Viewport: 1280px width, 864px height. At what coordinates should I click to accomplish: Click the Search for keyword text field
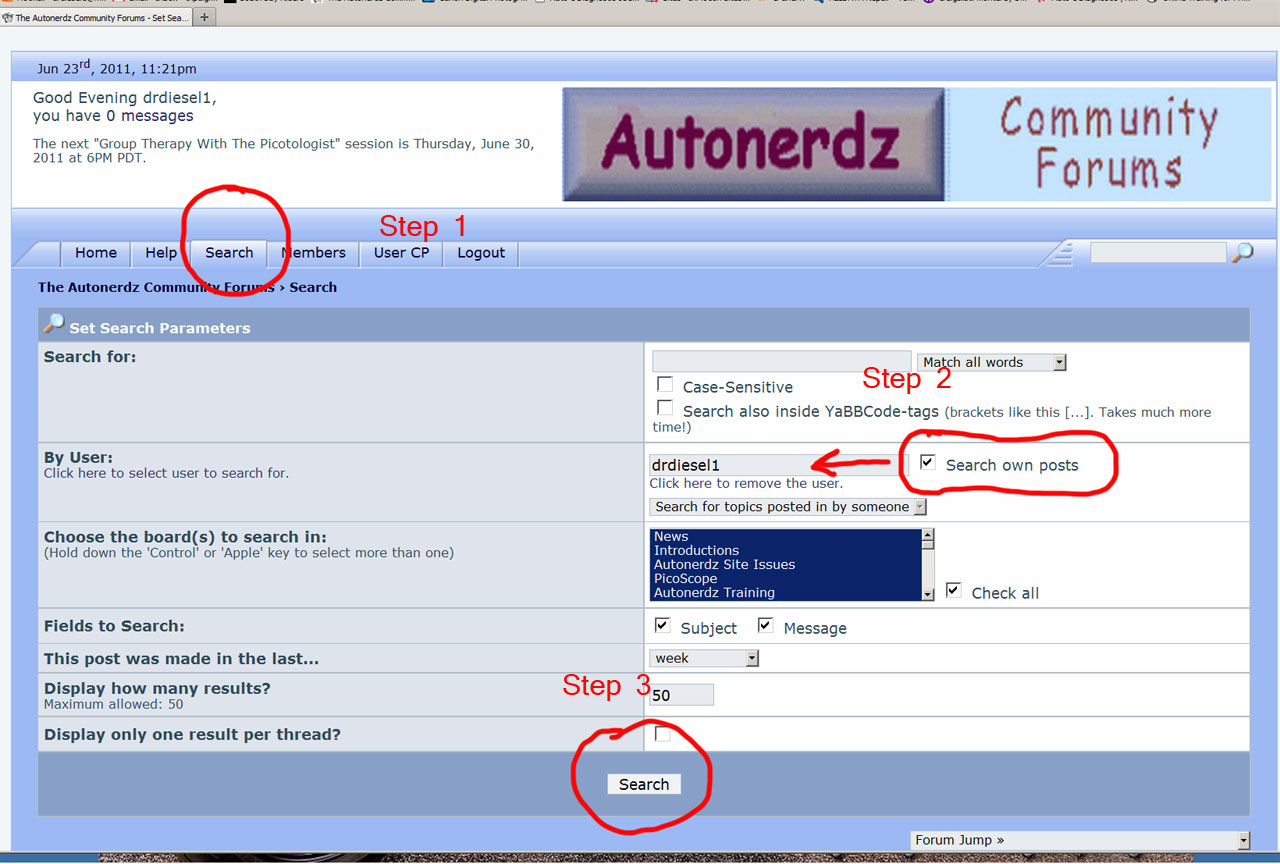[x=781, y=362]
